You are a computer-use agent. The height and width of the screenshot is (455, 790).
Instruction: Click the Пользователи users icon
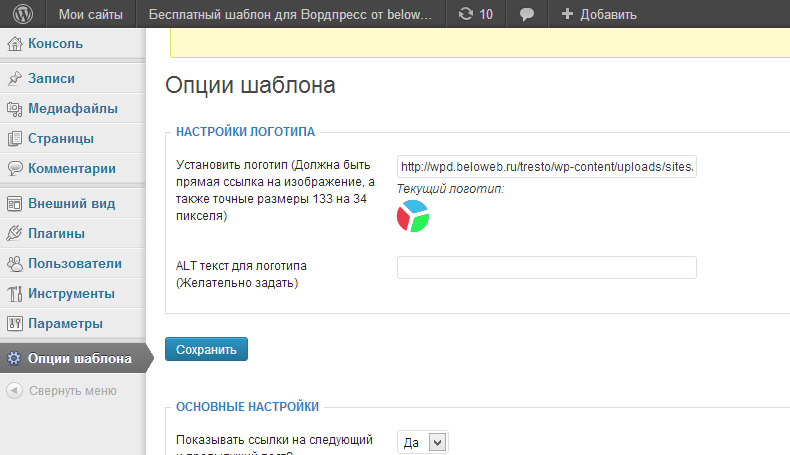click(14, 264)
